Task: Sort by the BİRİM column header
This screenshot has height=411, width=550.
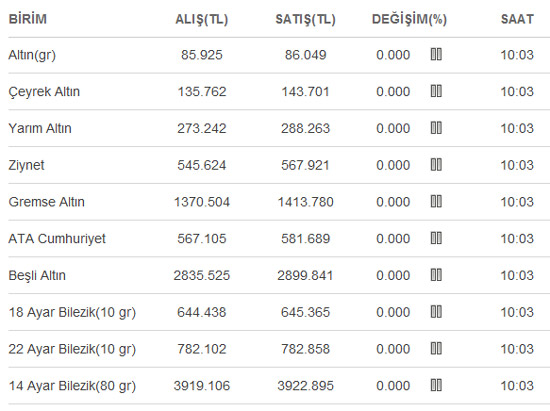Action: tap(27, 19)
